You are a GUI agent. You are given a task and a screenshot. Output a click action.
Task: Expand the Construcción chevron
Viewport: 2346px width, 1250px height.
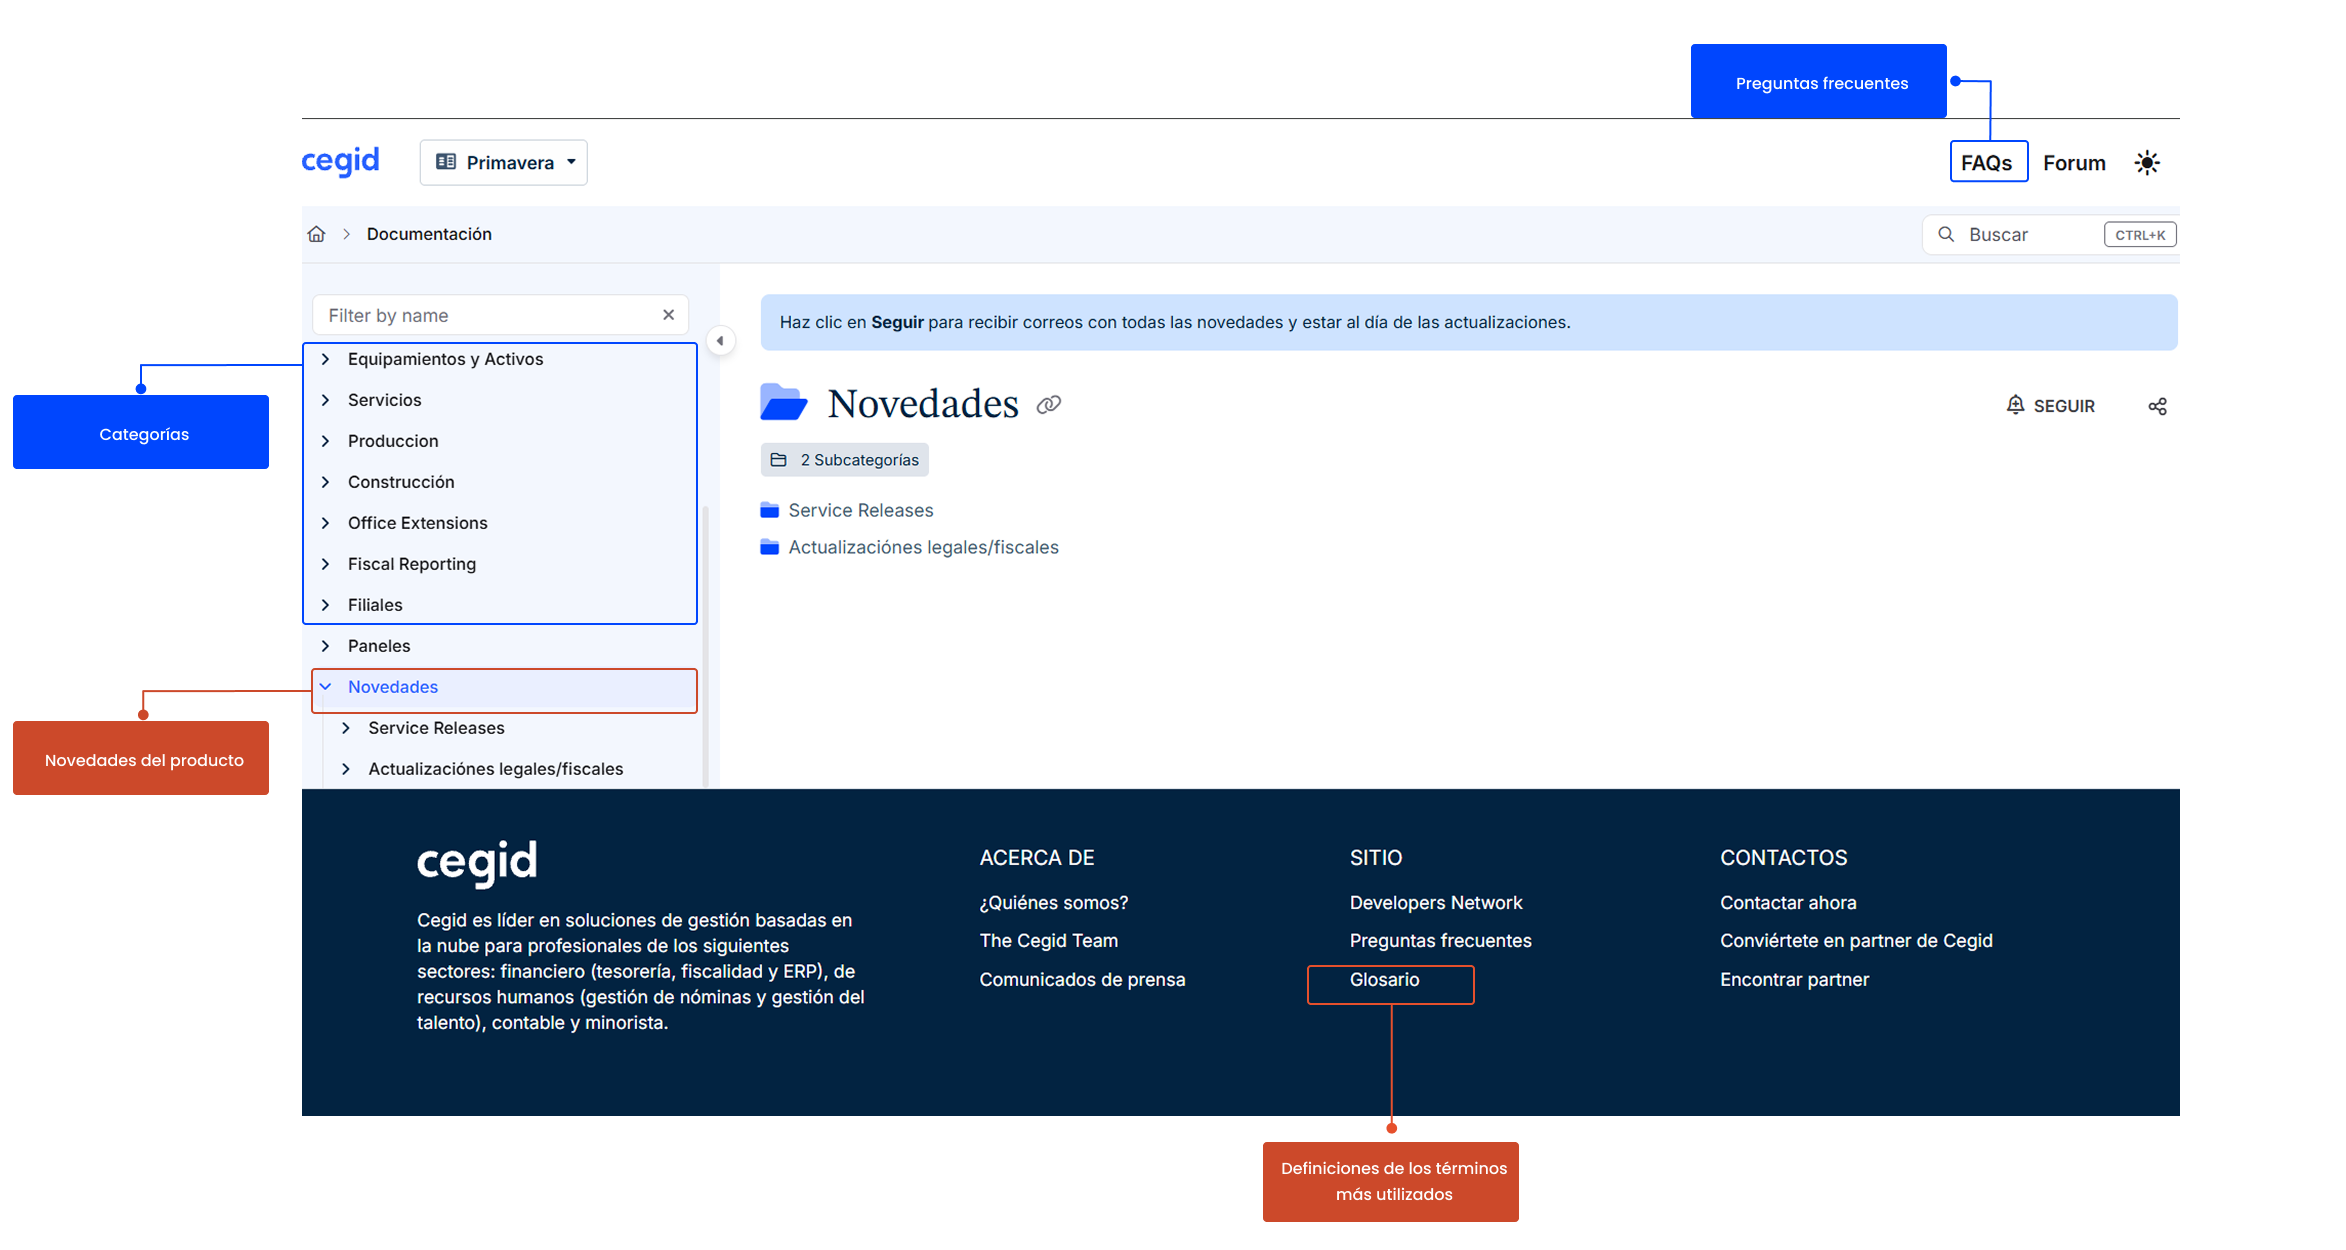(326, 482)
